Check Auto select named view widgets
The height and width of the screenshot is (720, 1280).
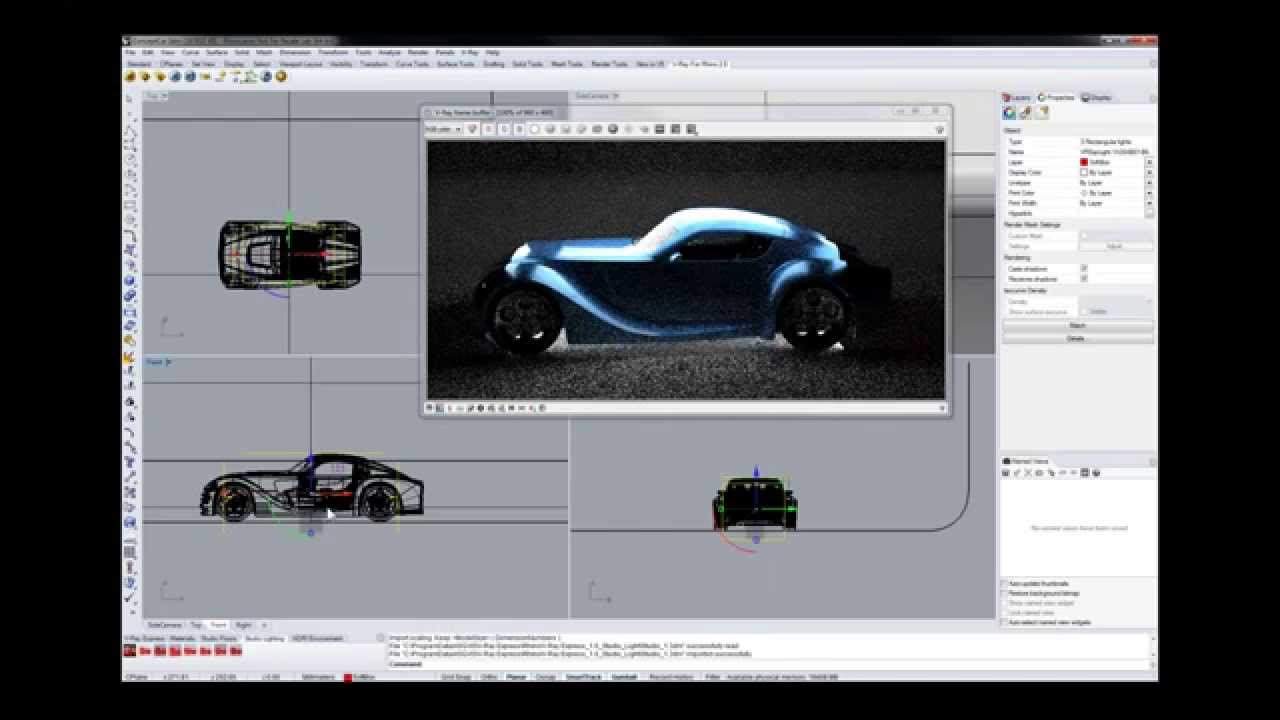click(x=1004, y=622)
